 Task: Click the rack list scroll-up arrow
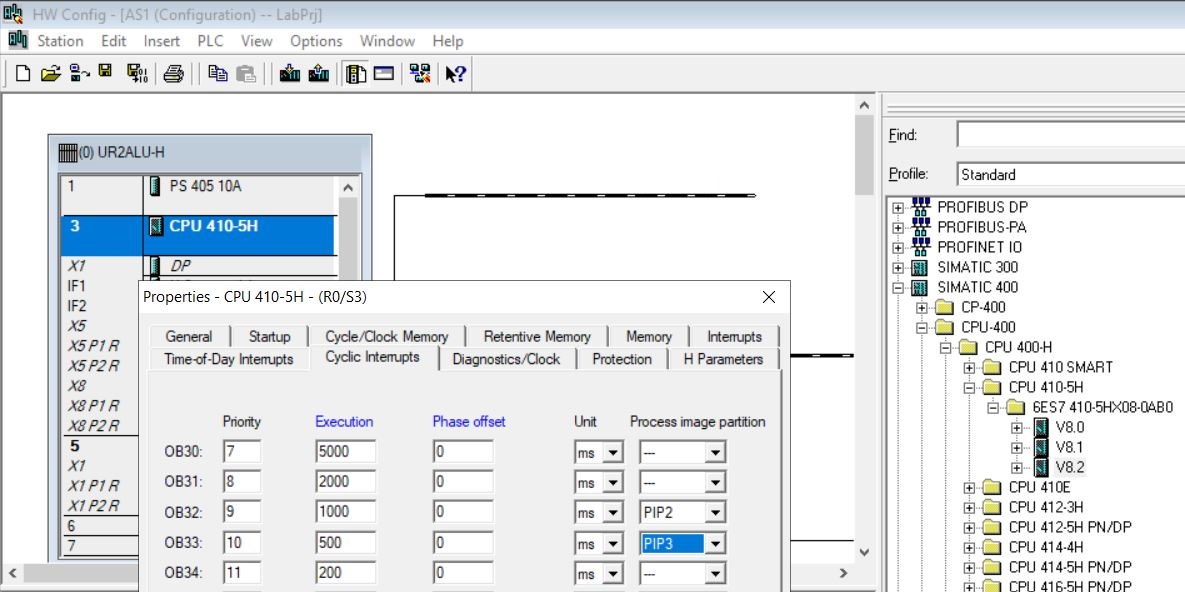pos(348,188)
